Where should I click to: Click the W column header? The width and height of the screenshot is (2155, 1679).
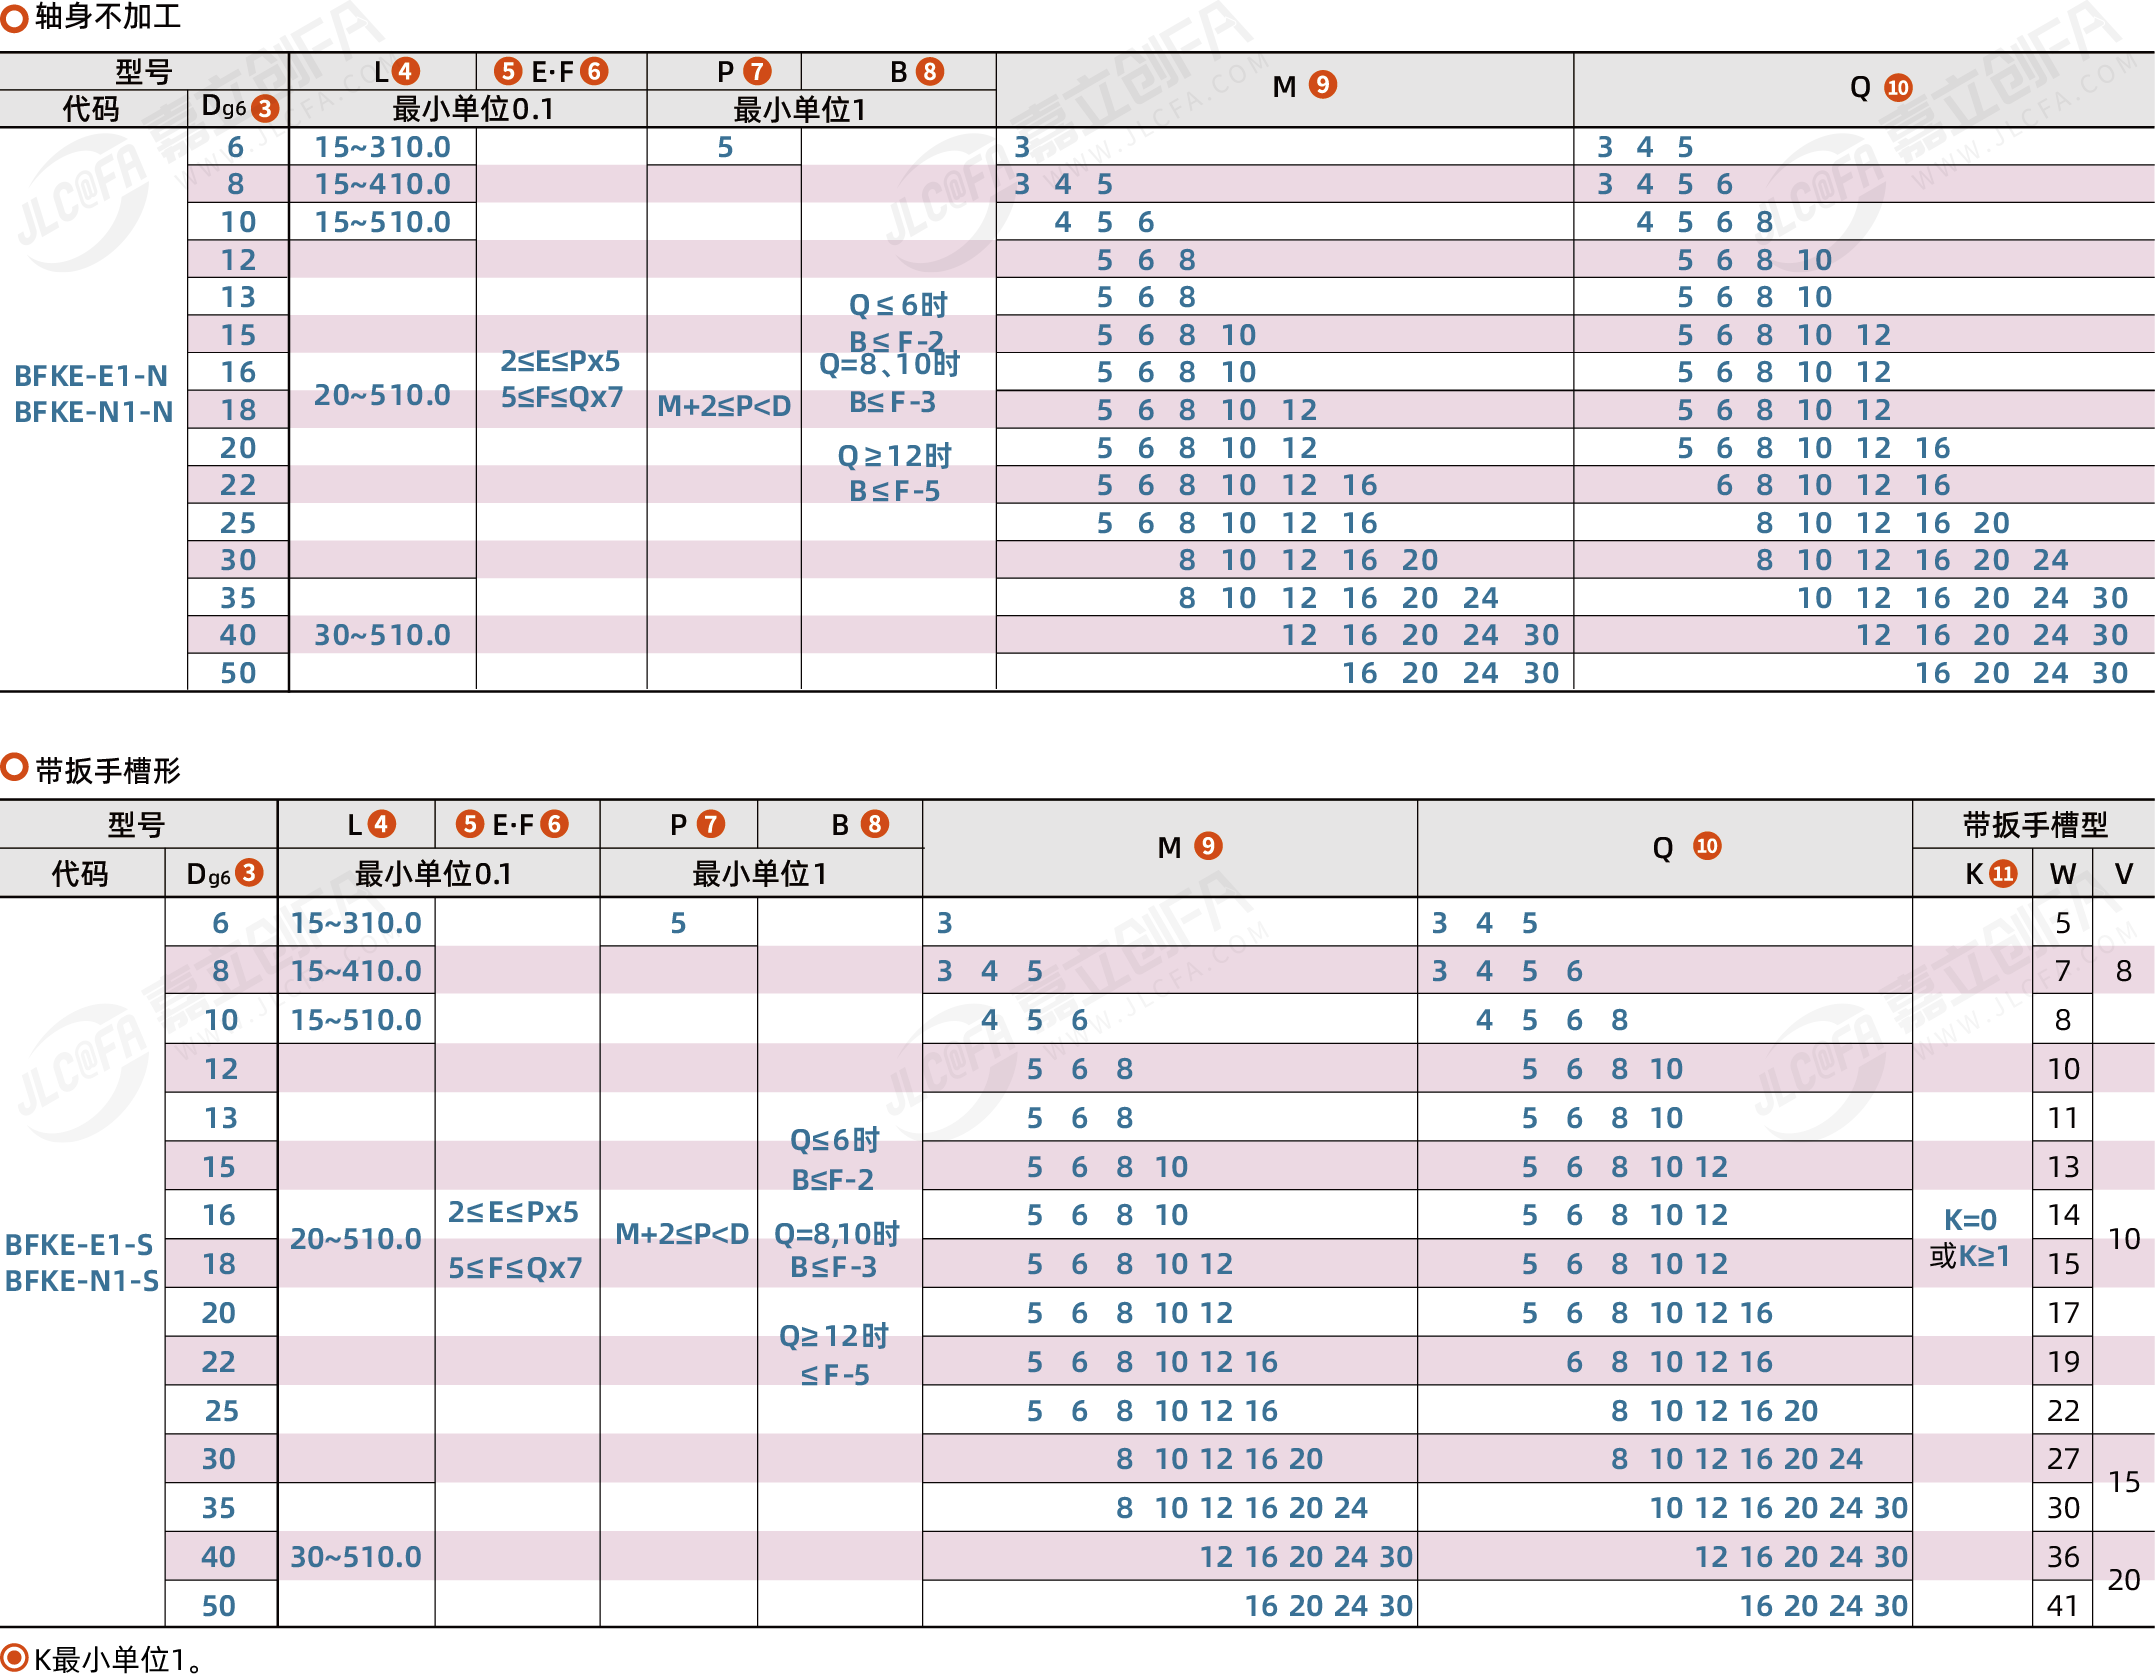tap(2062, 873)
